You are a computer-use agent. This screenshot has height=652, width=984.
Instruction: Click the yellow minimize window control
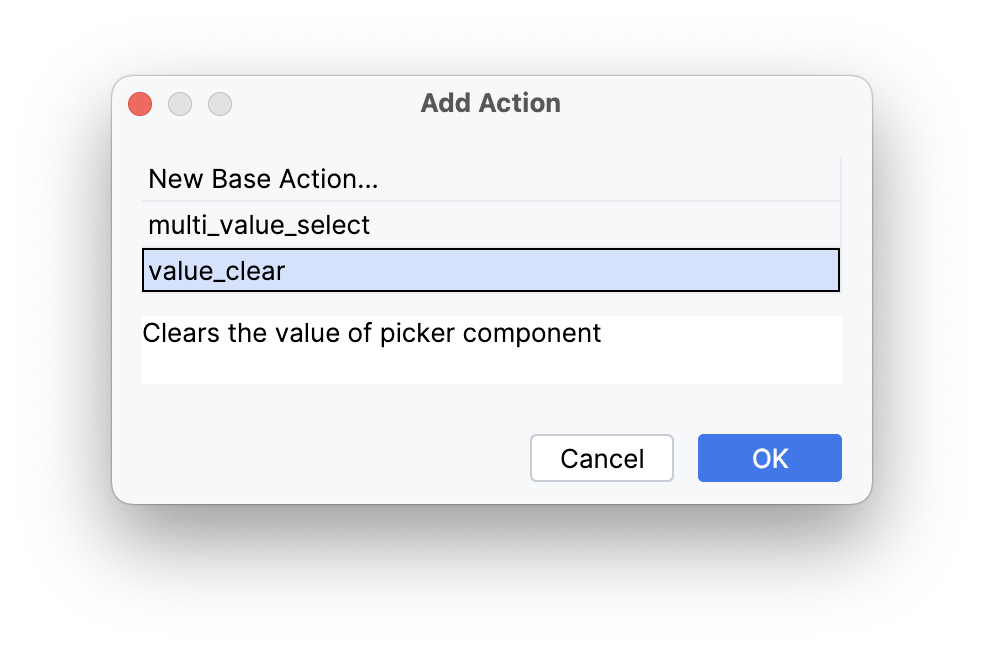180,103
